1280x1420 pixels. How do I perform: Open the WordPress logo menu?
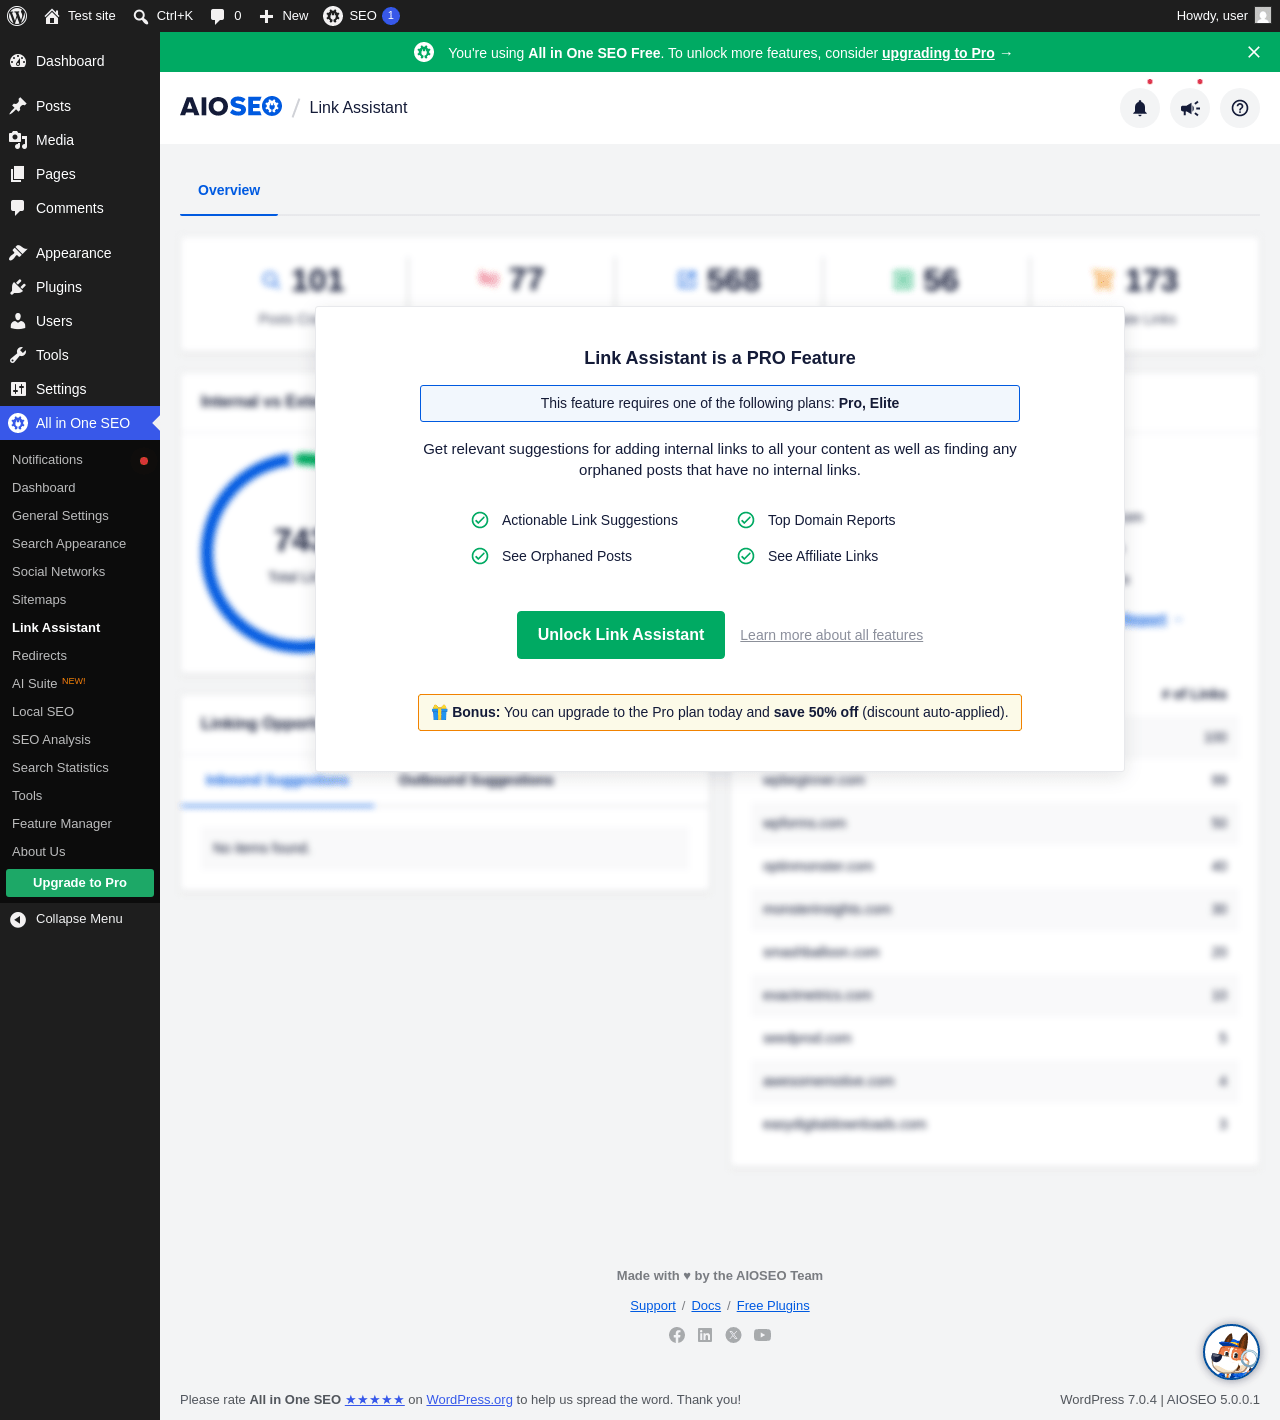[x=17, y=16]
